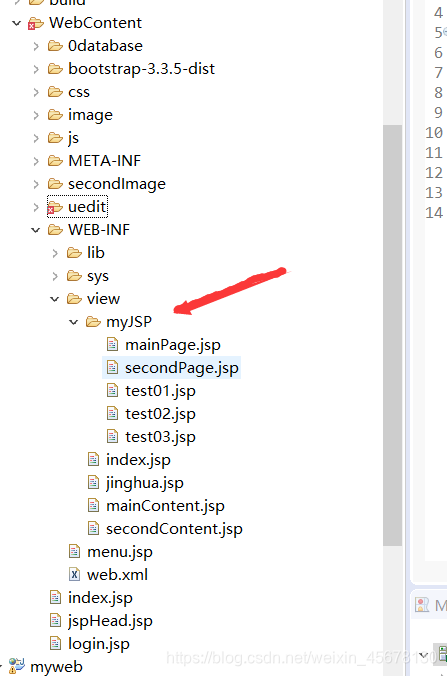The image size is (447, 676).
Task: Click the myJSP folder icon
Action: click(x=93, y=322)
